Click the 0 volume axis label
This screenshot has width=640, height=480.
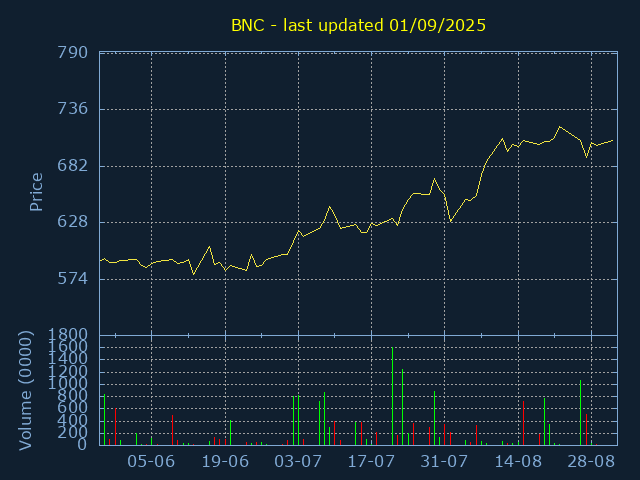82,444
